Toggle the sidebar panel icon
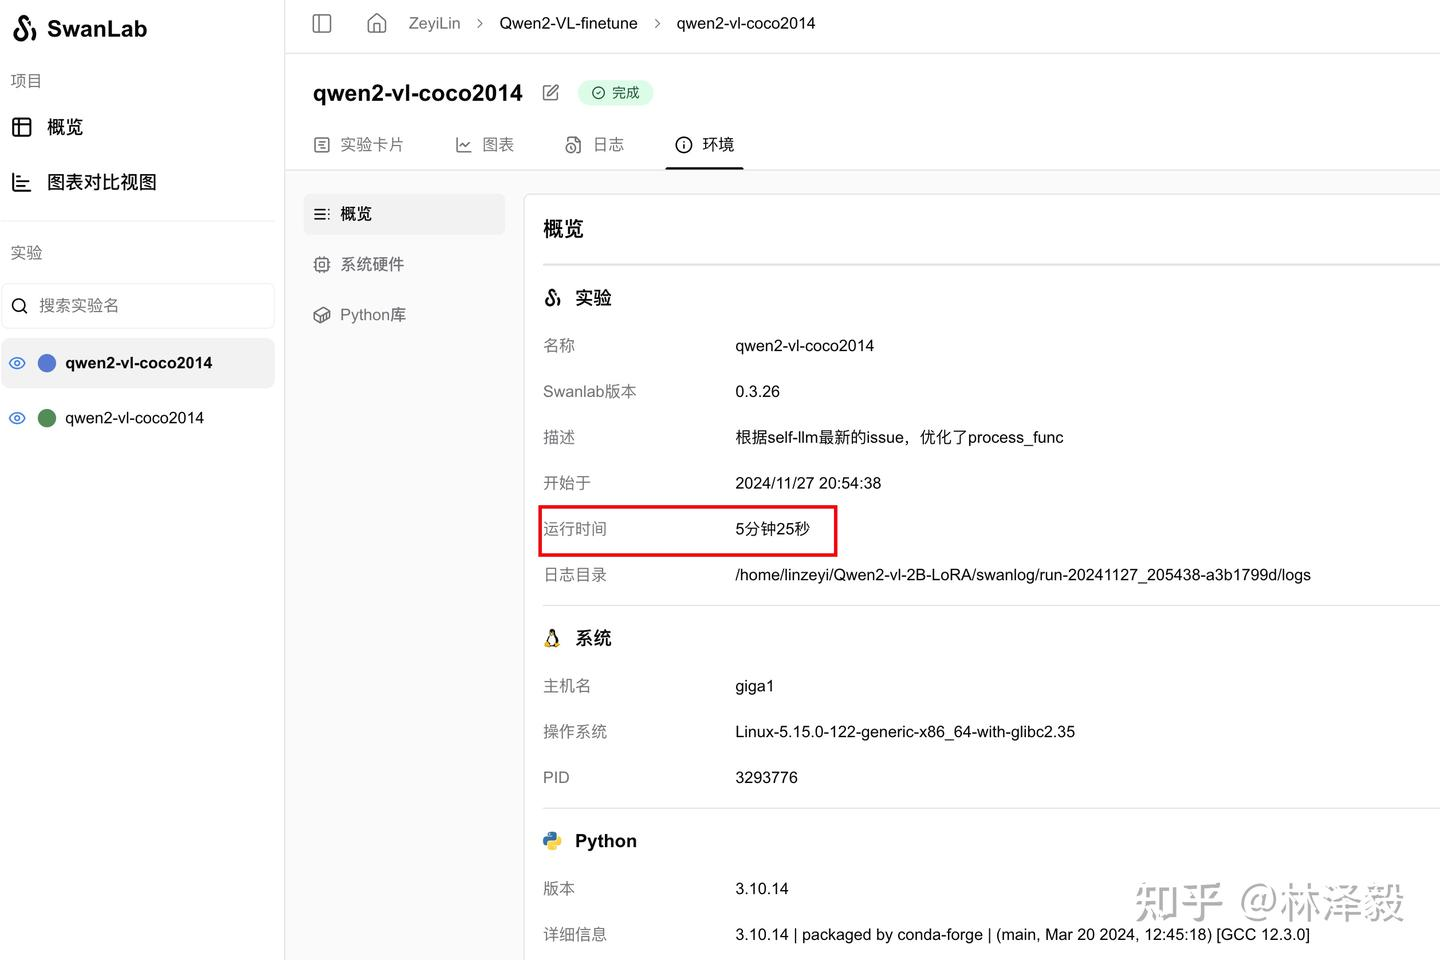 322,23
